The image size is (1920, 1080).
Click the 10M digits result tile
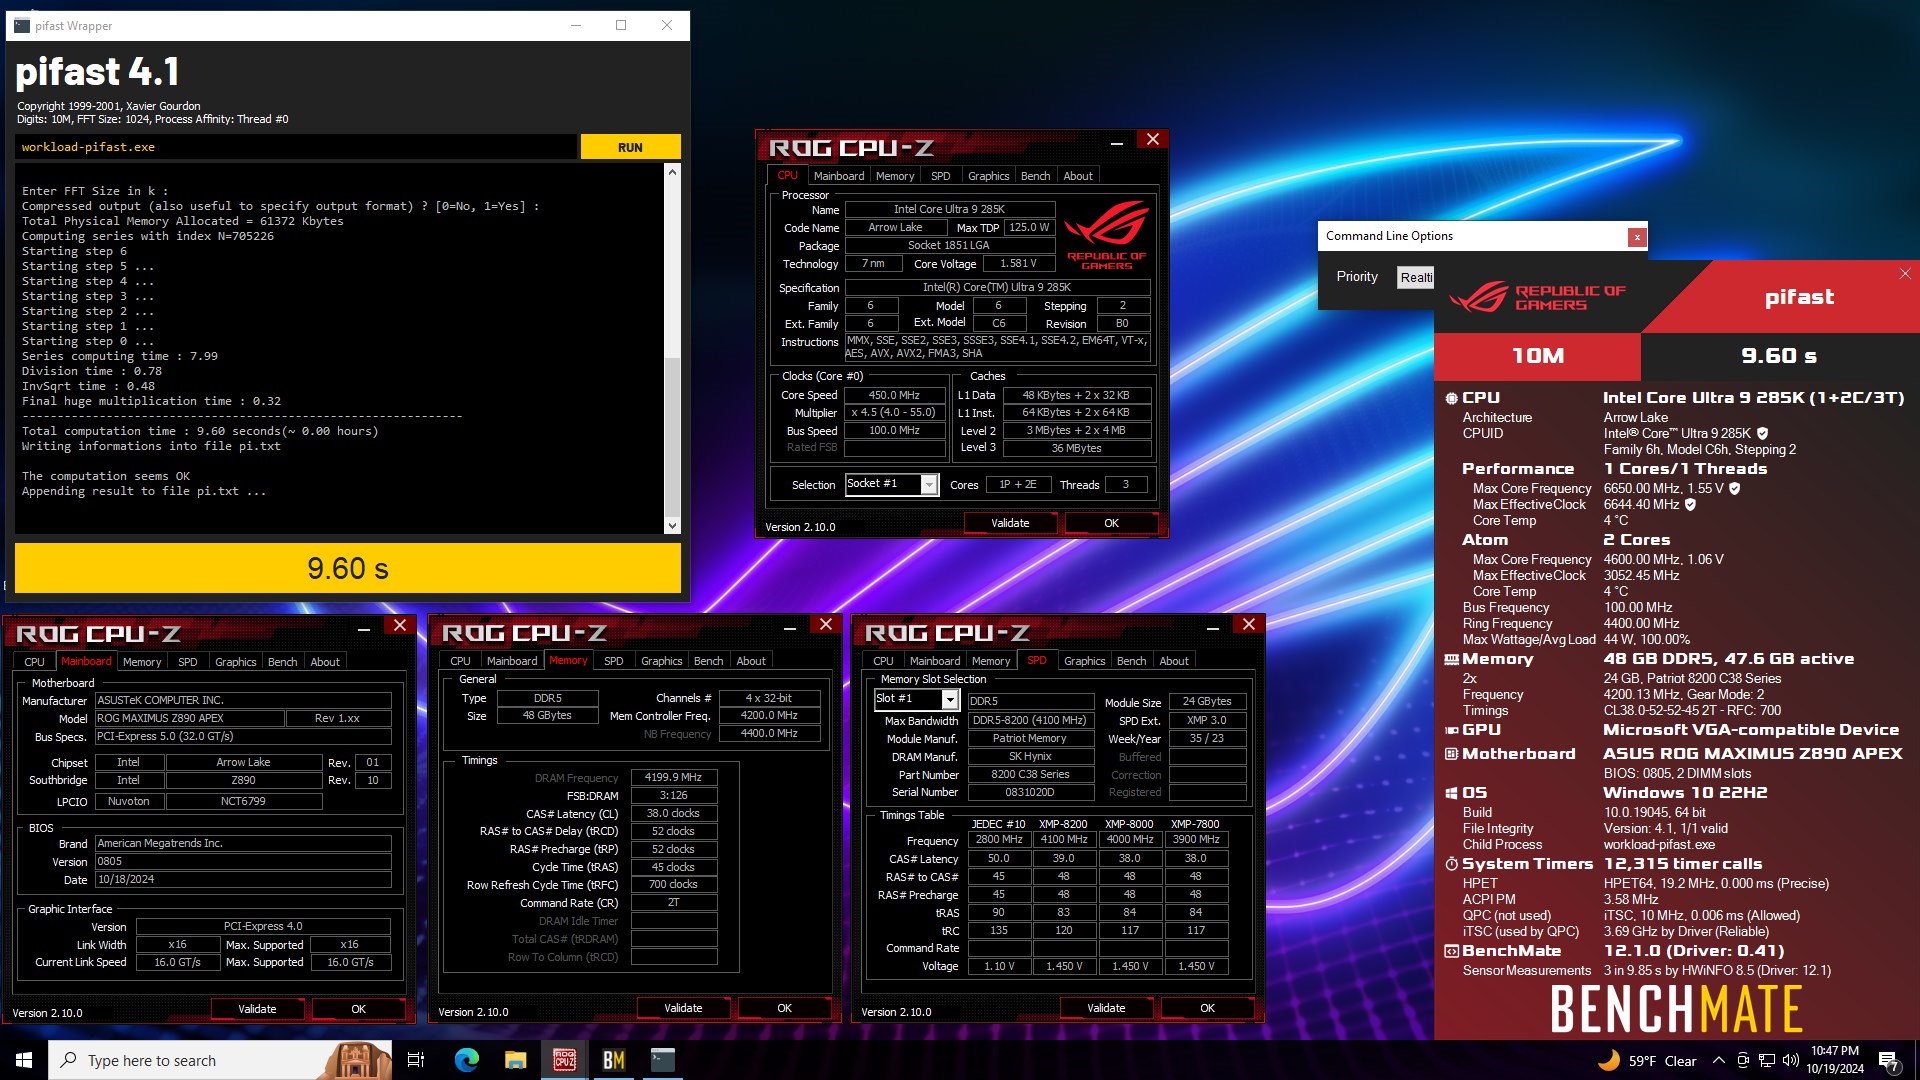(1537, 356)
